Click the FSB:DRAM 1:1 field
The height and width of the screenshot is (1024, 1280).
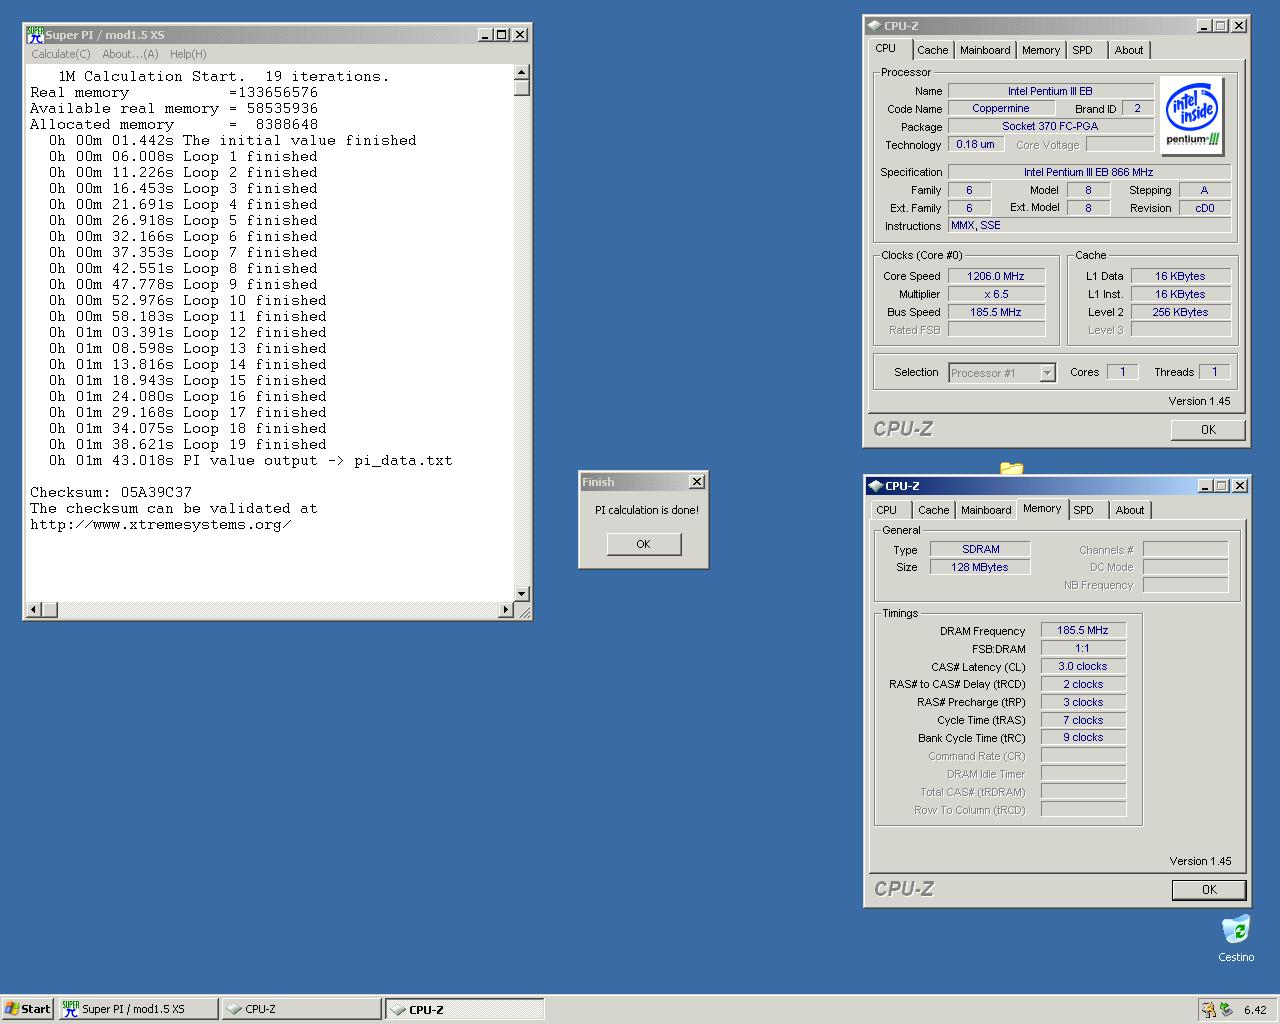click(1083, 648)
